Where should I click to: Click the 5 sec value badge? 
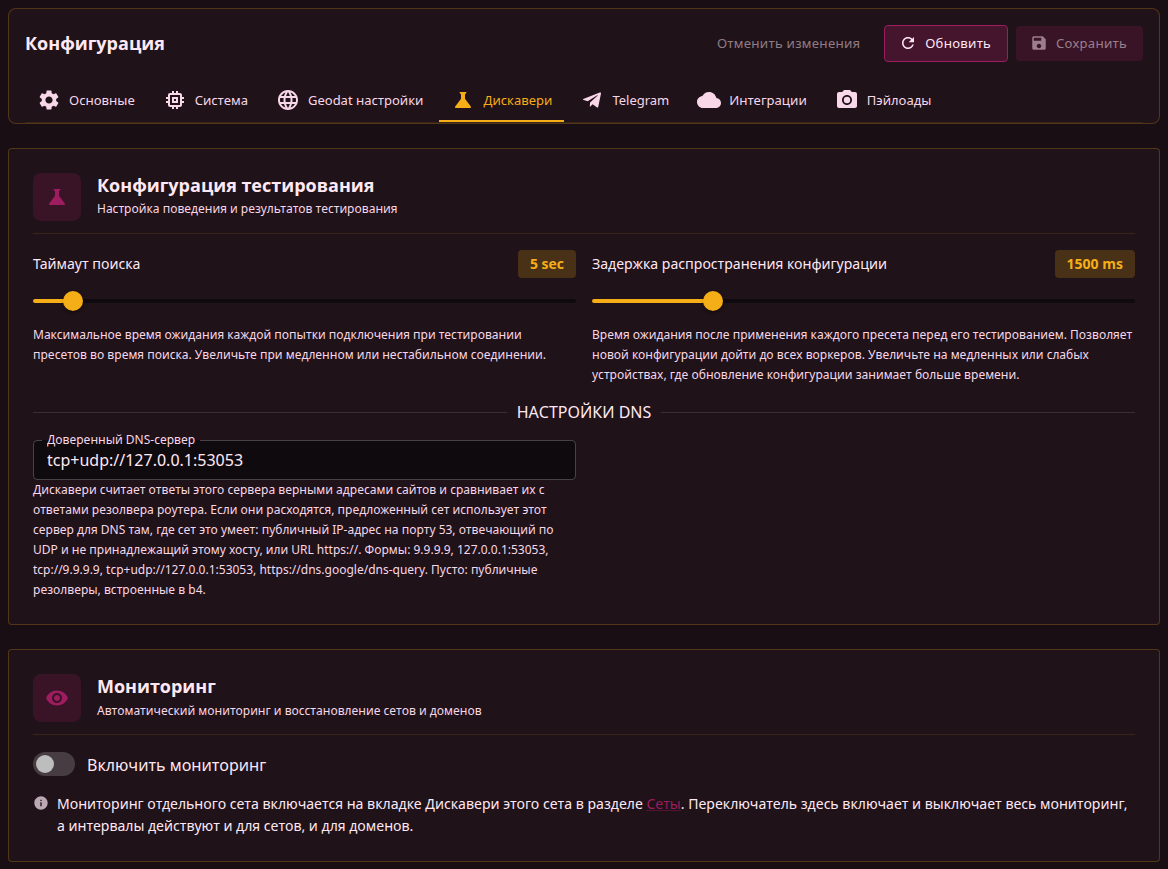pos(547,264)
